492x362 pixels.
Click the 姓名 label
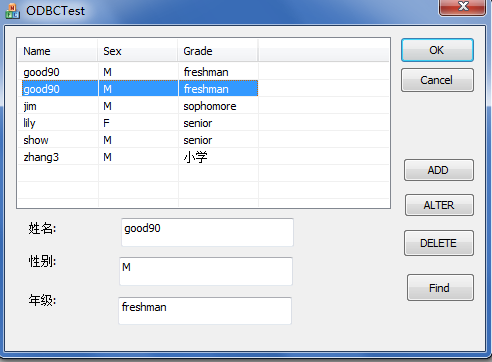tap(42, 229)
